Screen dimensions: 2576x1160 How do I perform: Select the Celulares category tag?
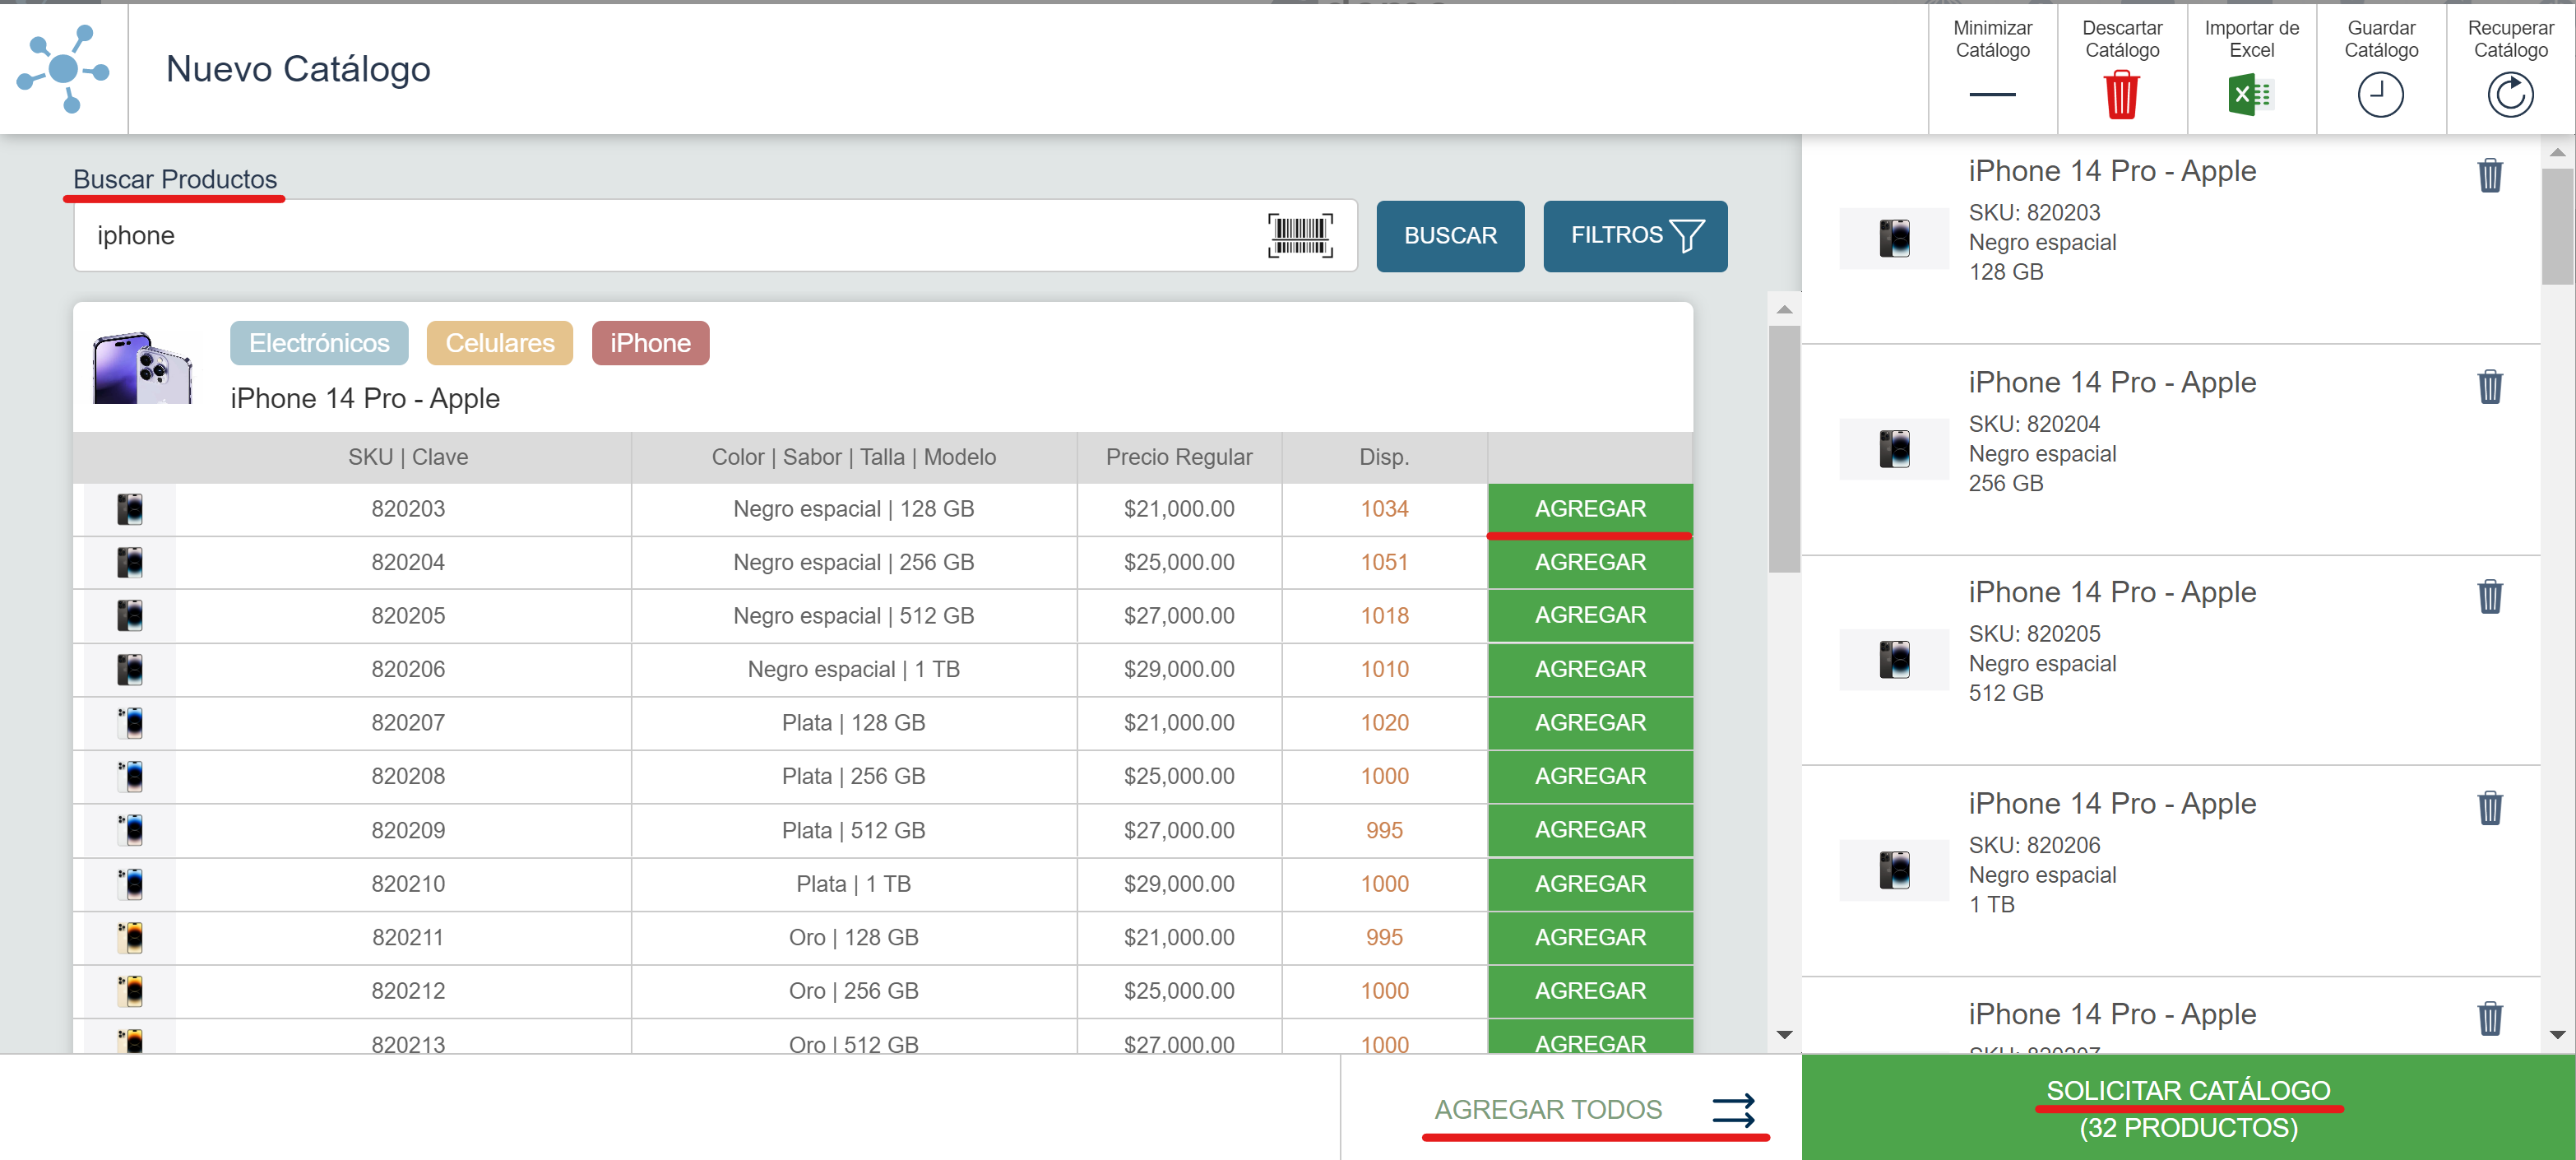click(499, 343)
